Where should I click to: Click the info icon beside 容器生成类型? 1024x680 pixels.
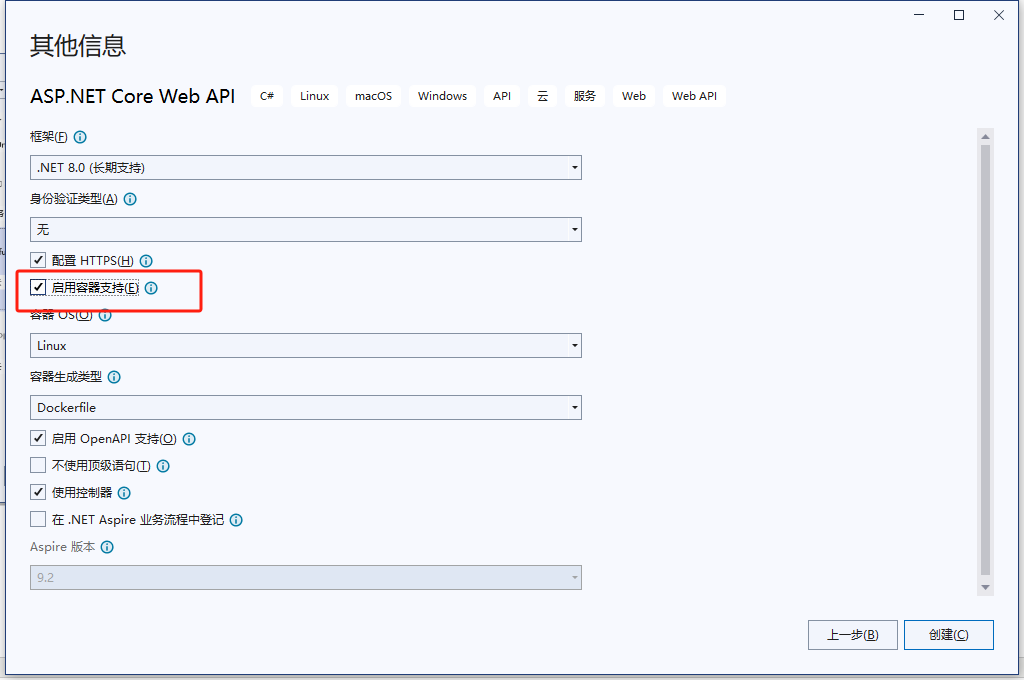(x=114, y=377)
